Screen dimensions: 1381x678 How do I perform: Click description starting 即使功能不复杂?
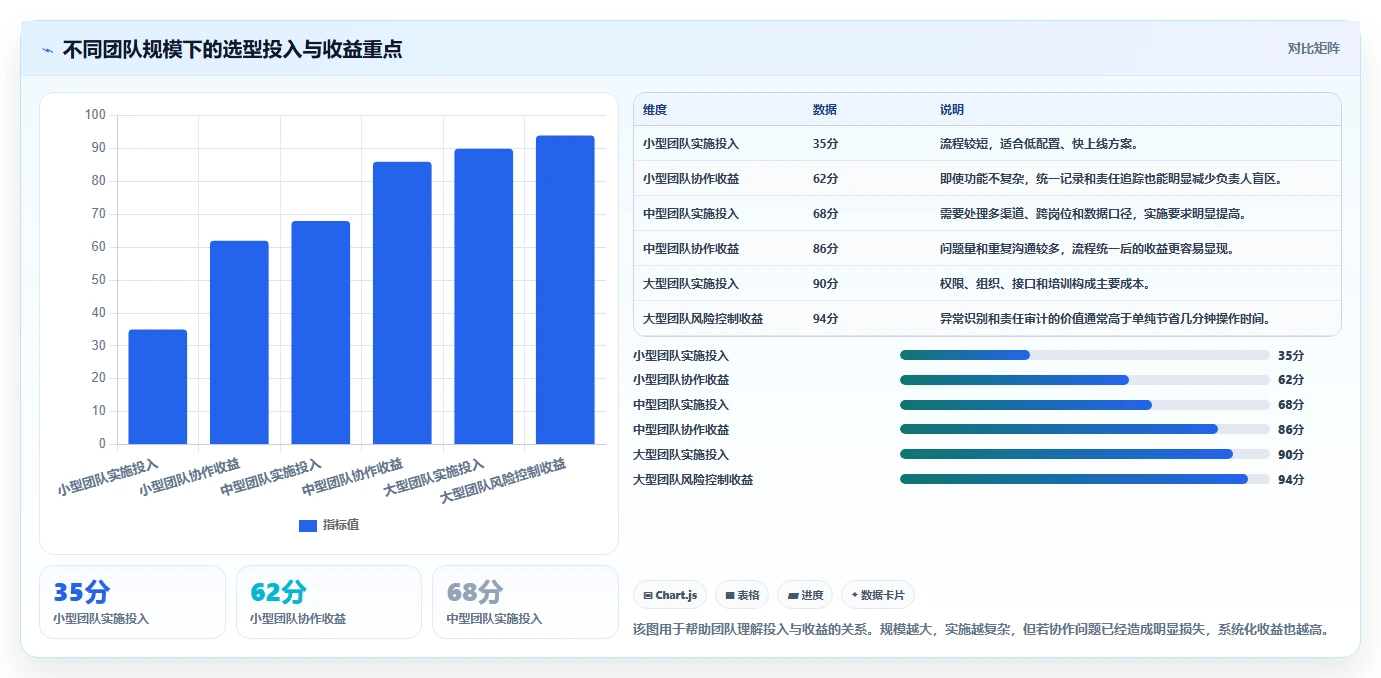point(1111,179)
